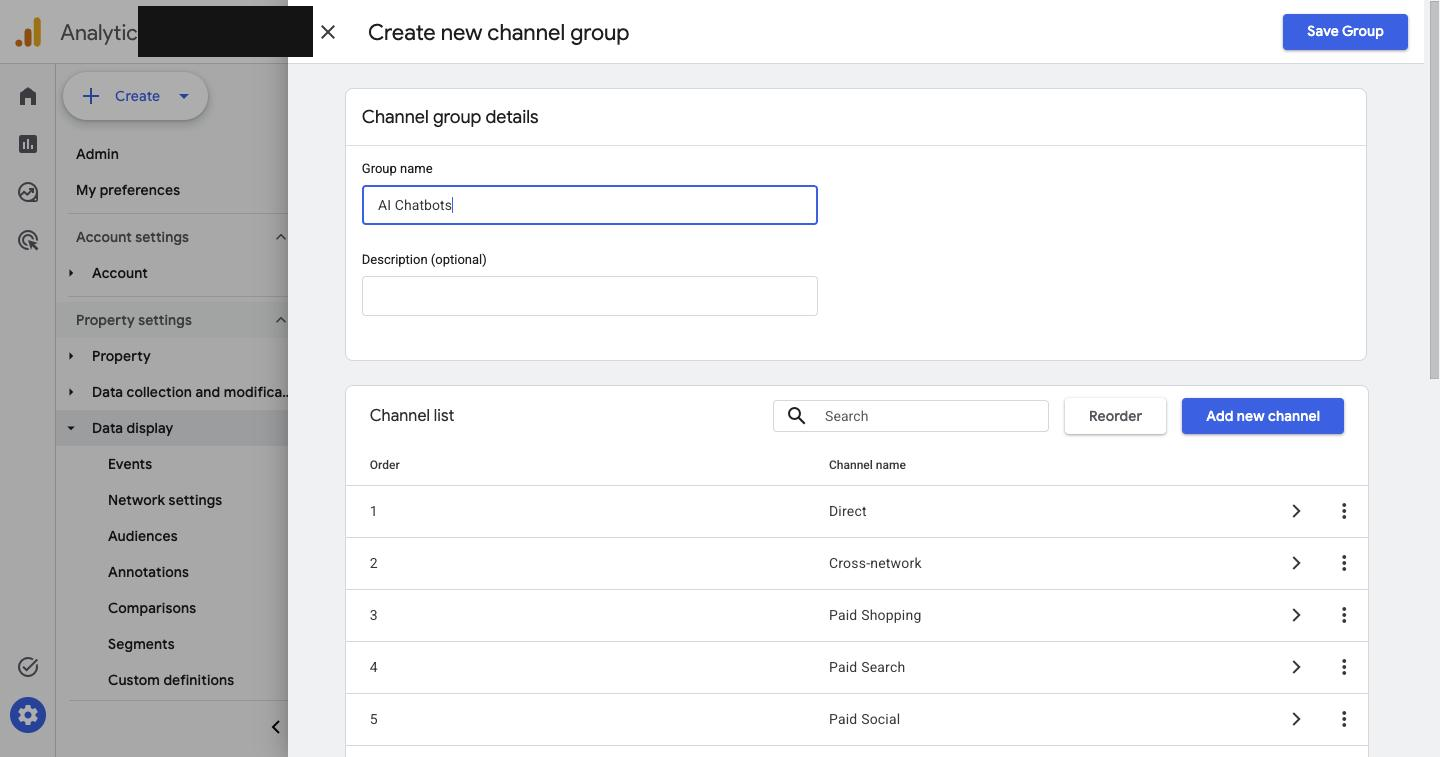This screenshot has height=757, width=1440.
Task: Click the Save Group button
Action: 1345,31
